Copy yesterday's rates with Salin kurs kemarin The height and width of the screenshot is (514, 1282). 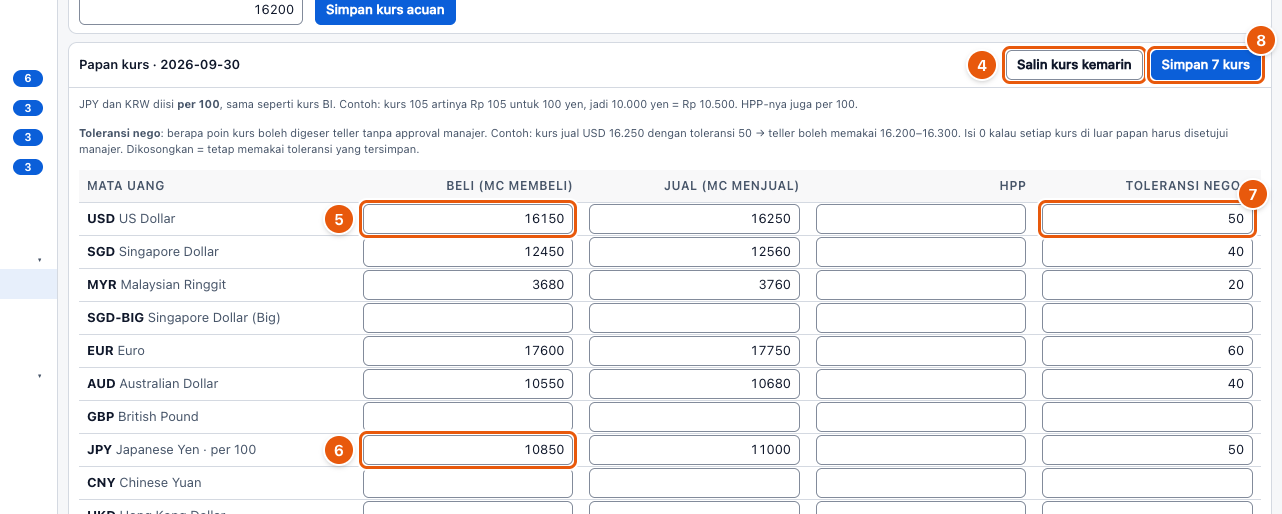point(1074,65)
